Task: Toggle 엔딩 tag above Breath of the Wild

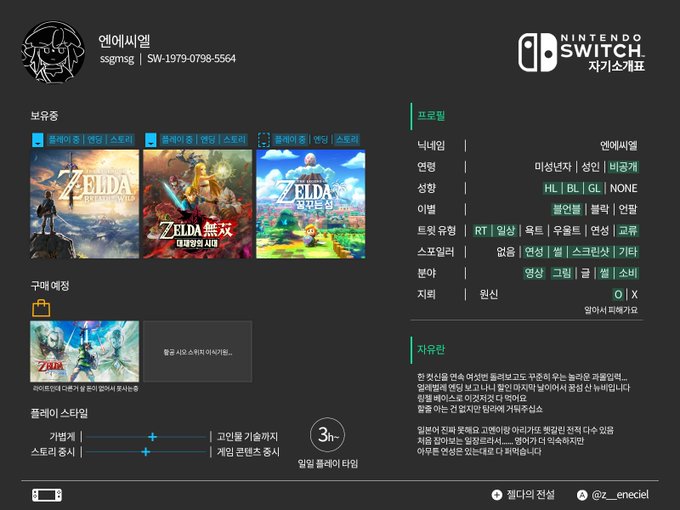Action: click(x=95, y=140)
